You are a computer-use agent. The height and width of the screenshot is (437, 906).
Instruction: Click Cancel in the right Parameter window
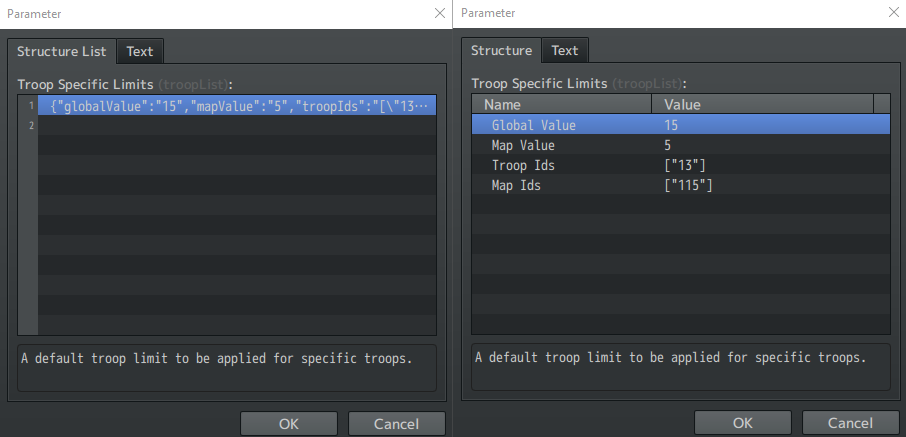[x=851, y=423]
